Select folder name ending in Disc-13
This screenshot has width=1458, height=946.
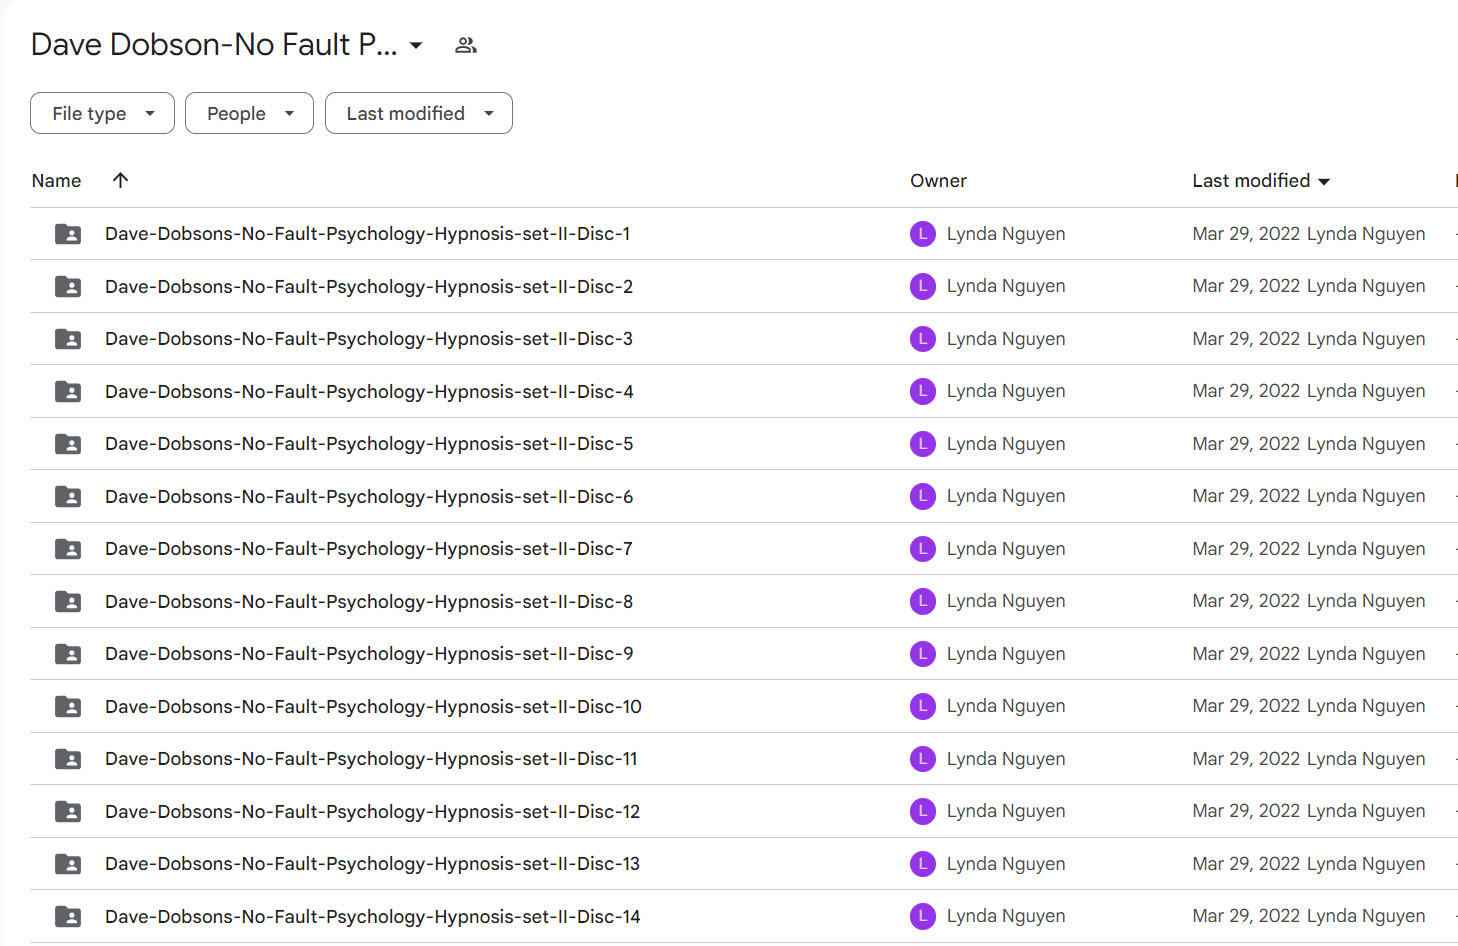coord(373,864)
